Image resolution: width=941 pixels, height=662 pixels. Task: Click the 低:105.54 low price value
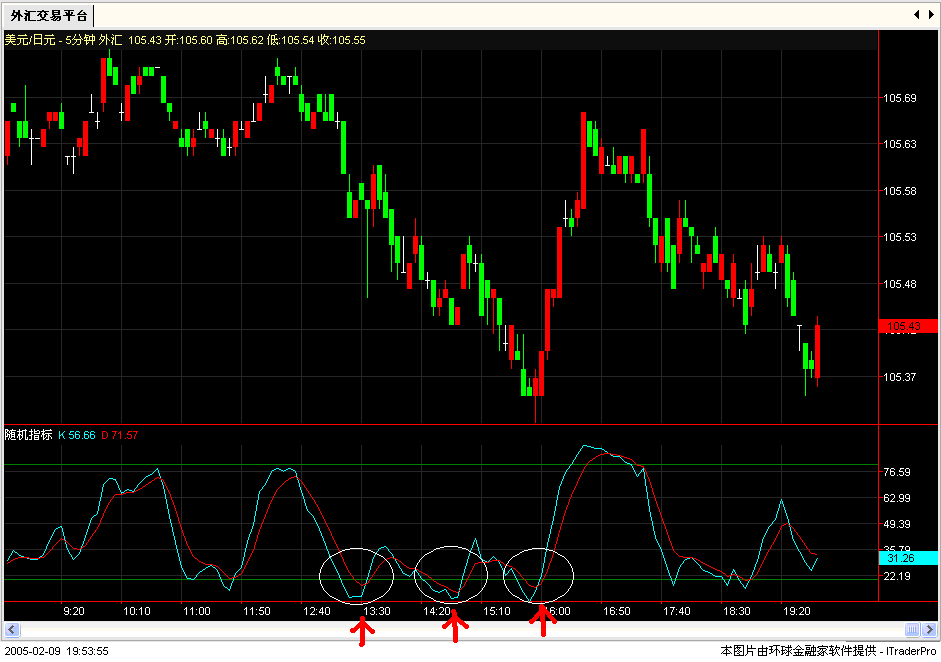pos(291,40)
